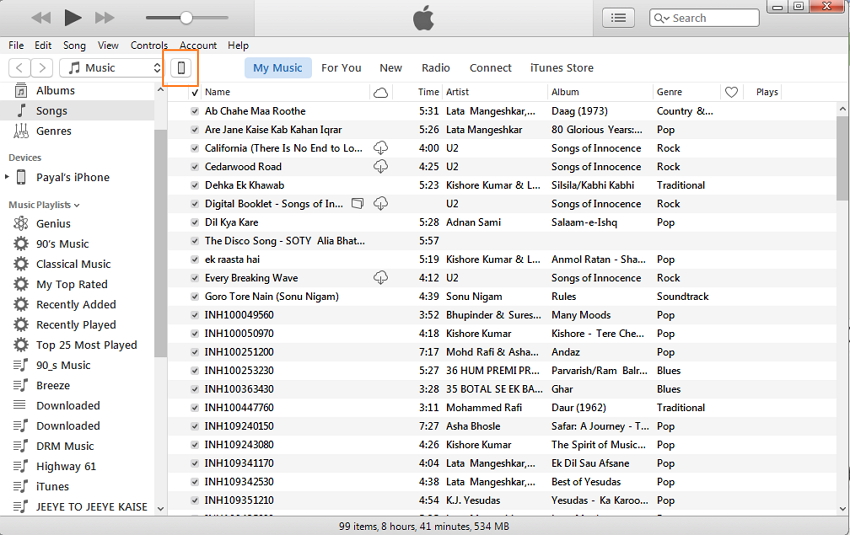This screenshot has width=850, height=535.
Task: Download Cedarwood Road from iCloud
Action: [x=381, y=166]
